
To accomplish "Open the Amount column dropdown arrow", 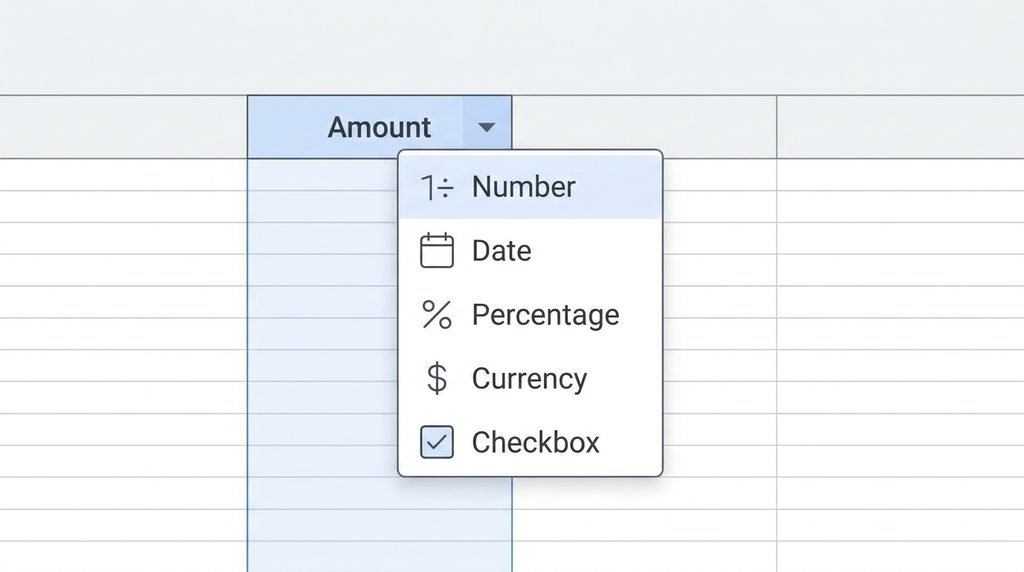I will pos(487,127).
